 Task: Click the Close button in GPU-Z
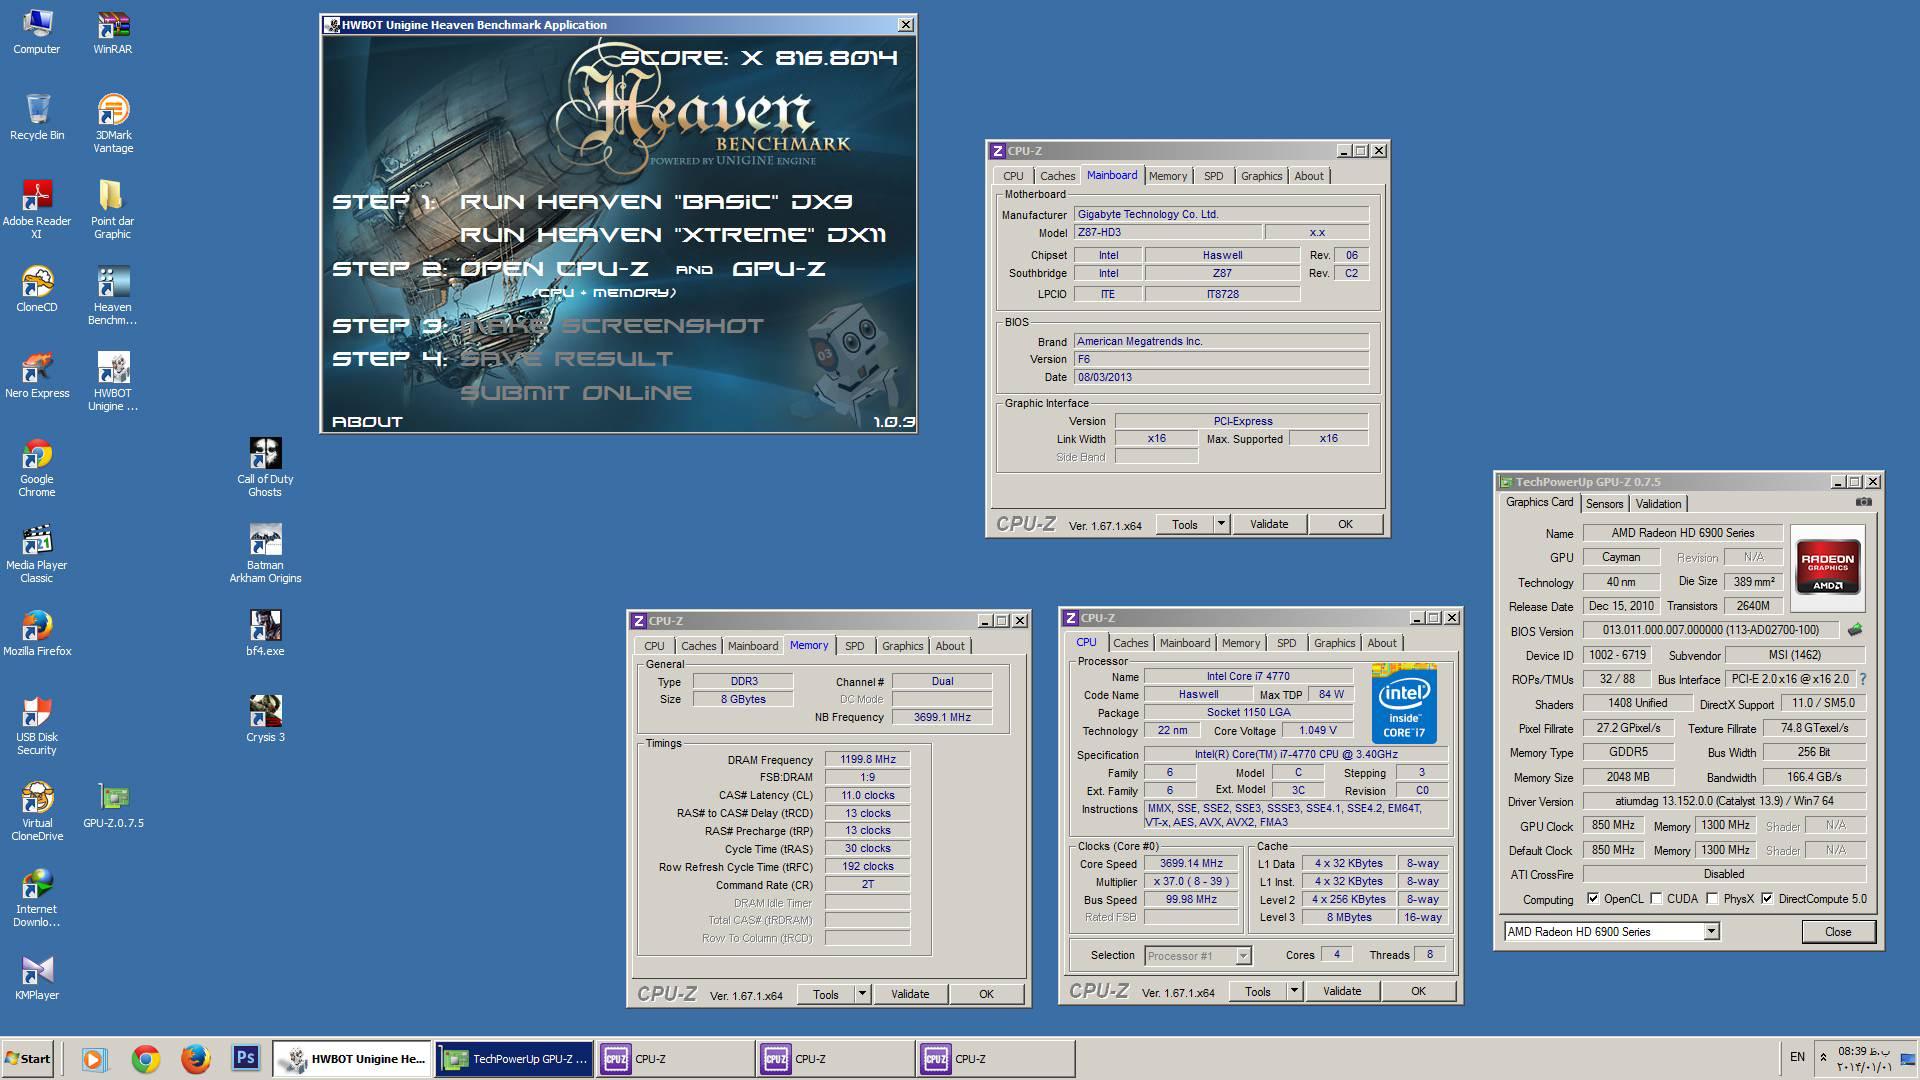point(1838,931)
